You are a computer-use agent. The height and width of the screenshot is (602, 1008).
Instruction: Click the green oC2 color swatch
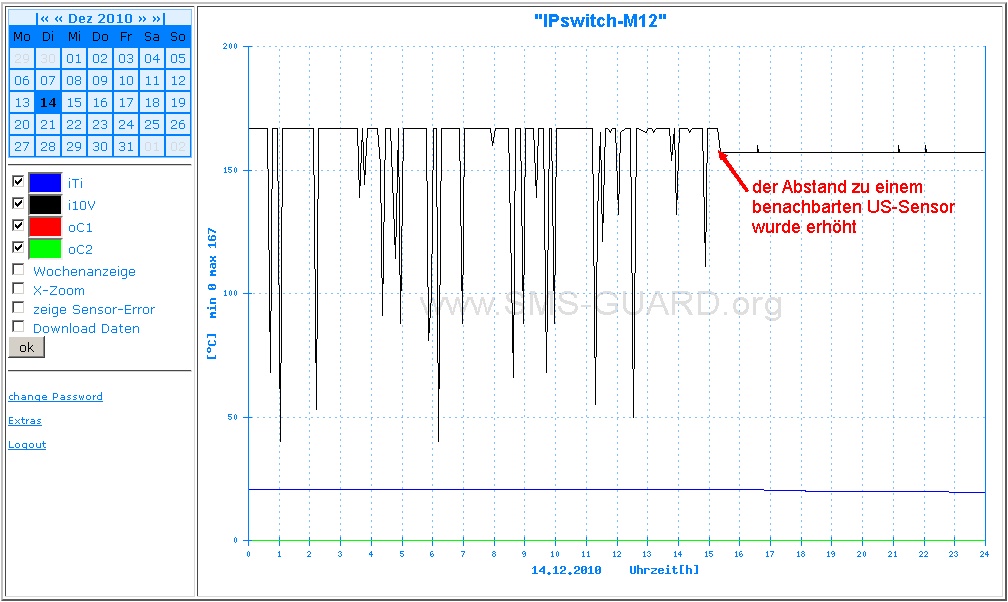point(45,248)
